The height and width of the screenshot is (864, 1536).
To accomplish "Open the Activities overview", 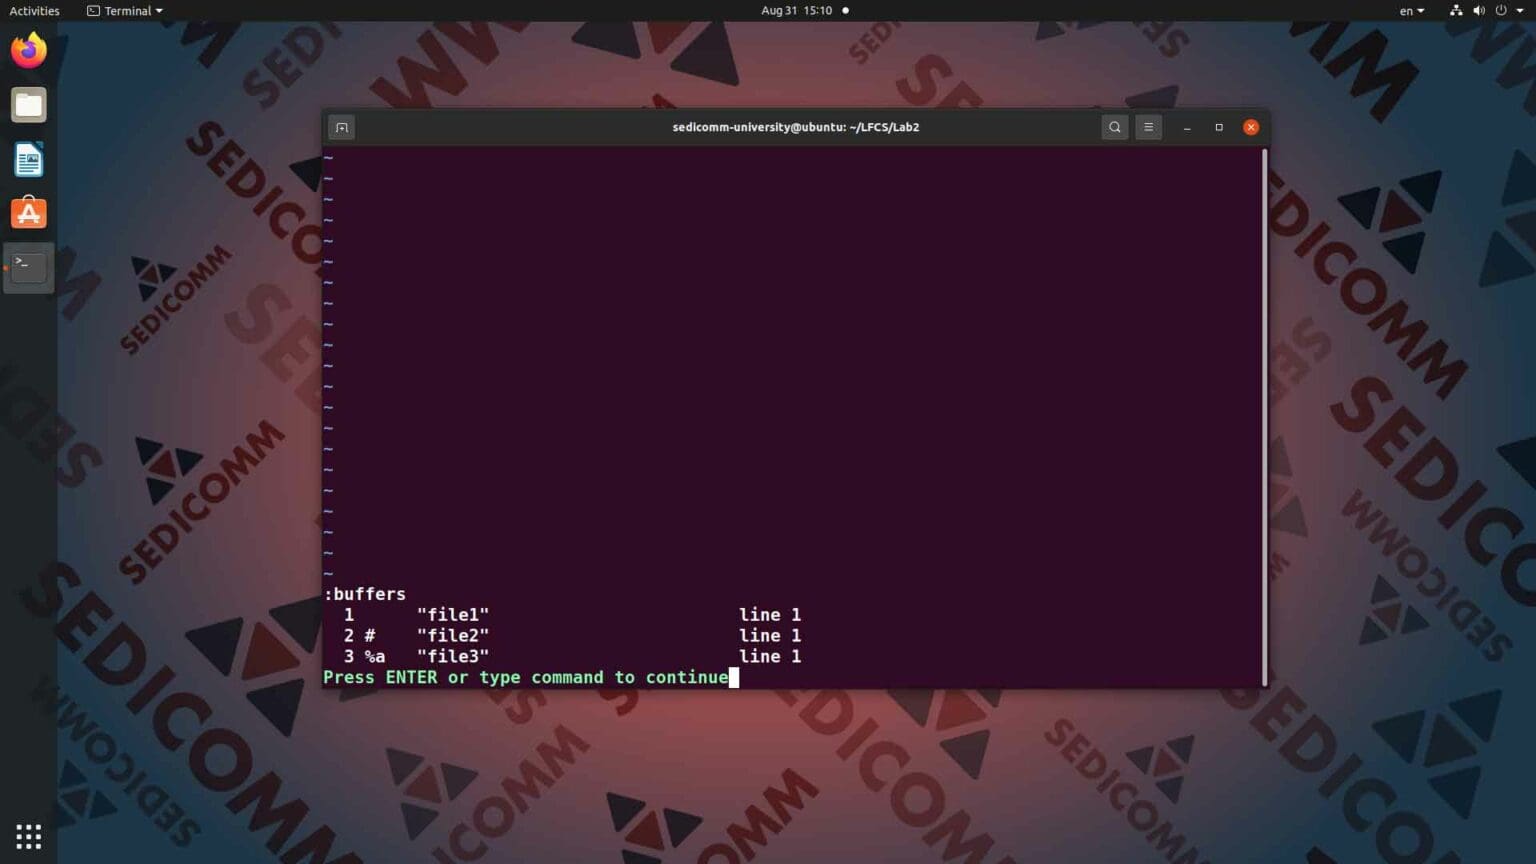I will (x=34, y=11).
